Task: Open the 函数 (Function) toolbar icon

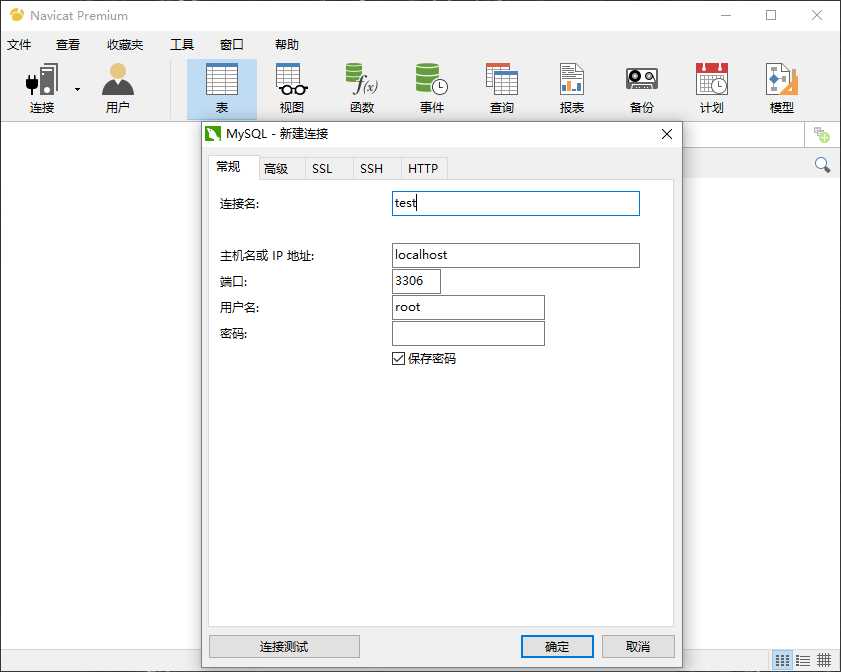Action: (362, 88)
